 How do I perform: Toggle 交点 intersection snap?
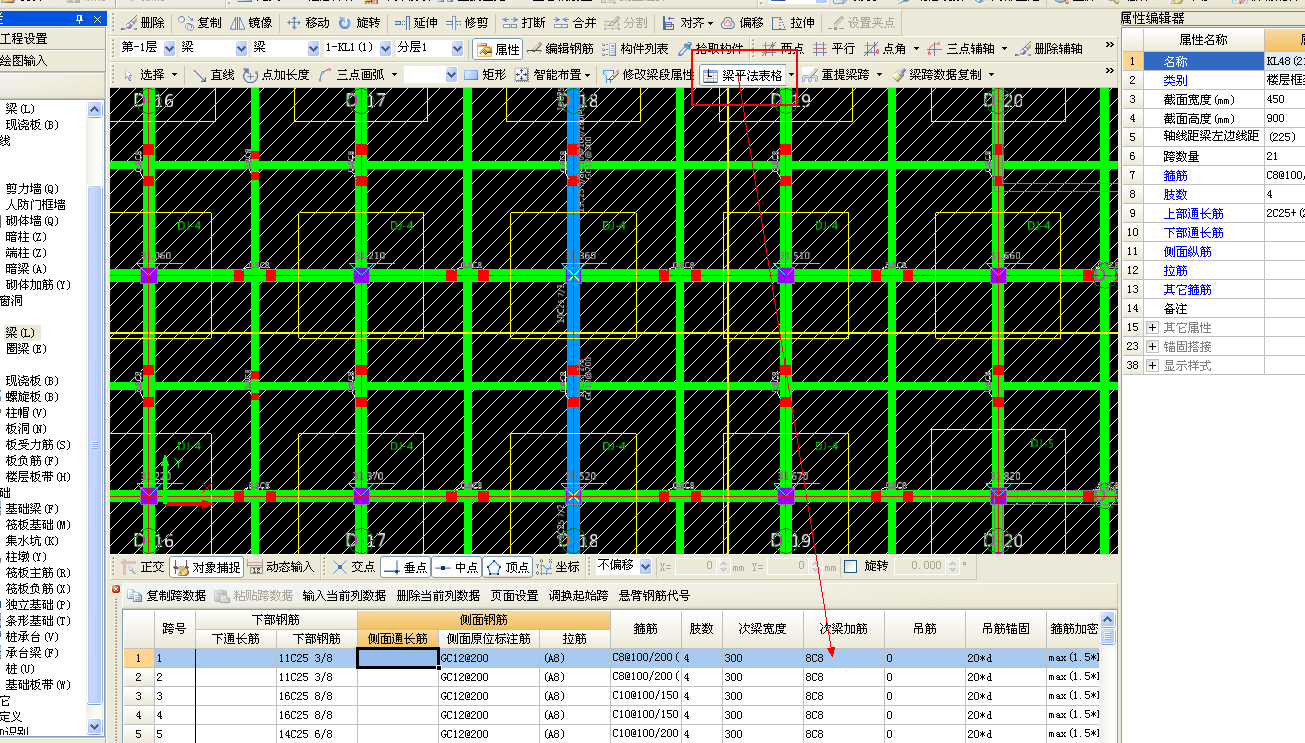[354, 567]
